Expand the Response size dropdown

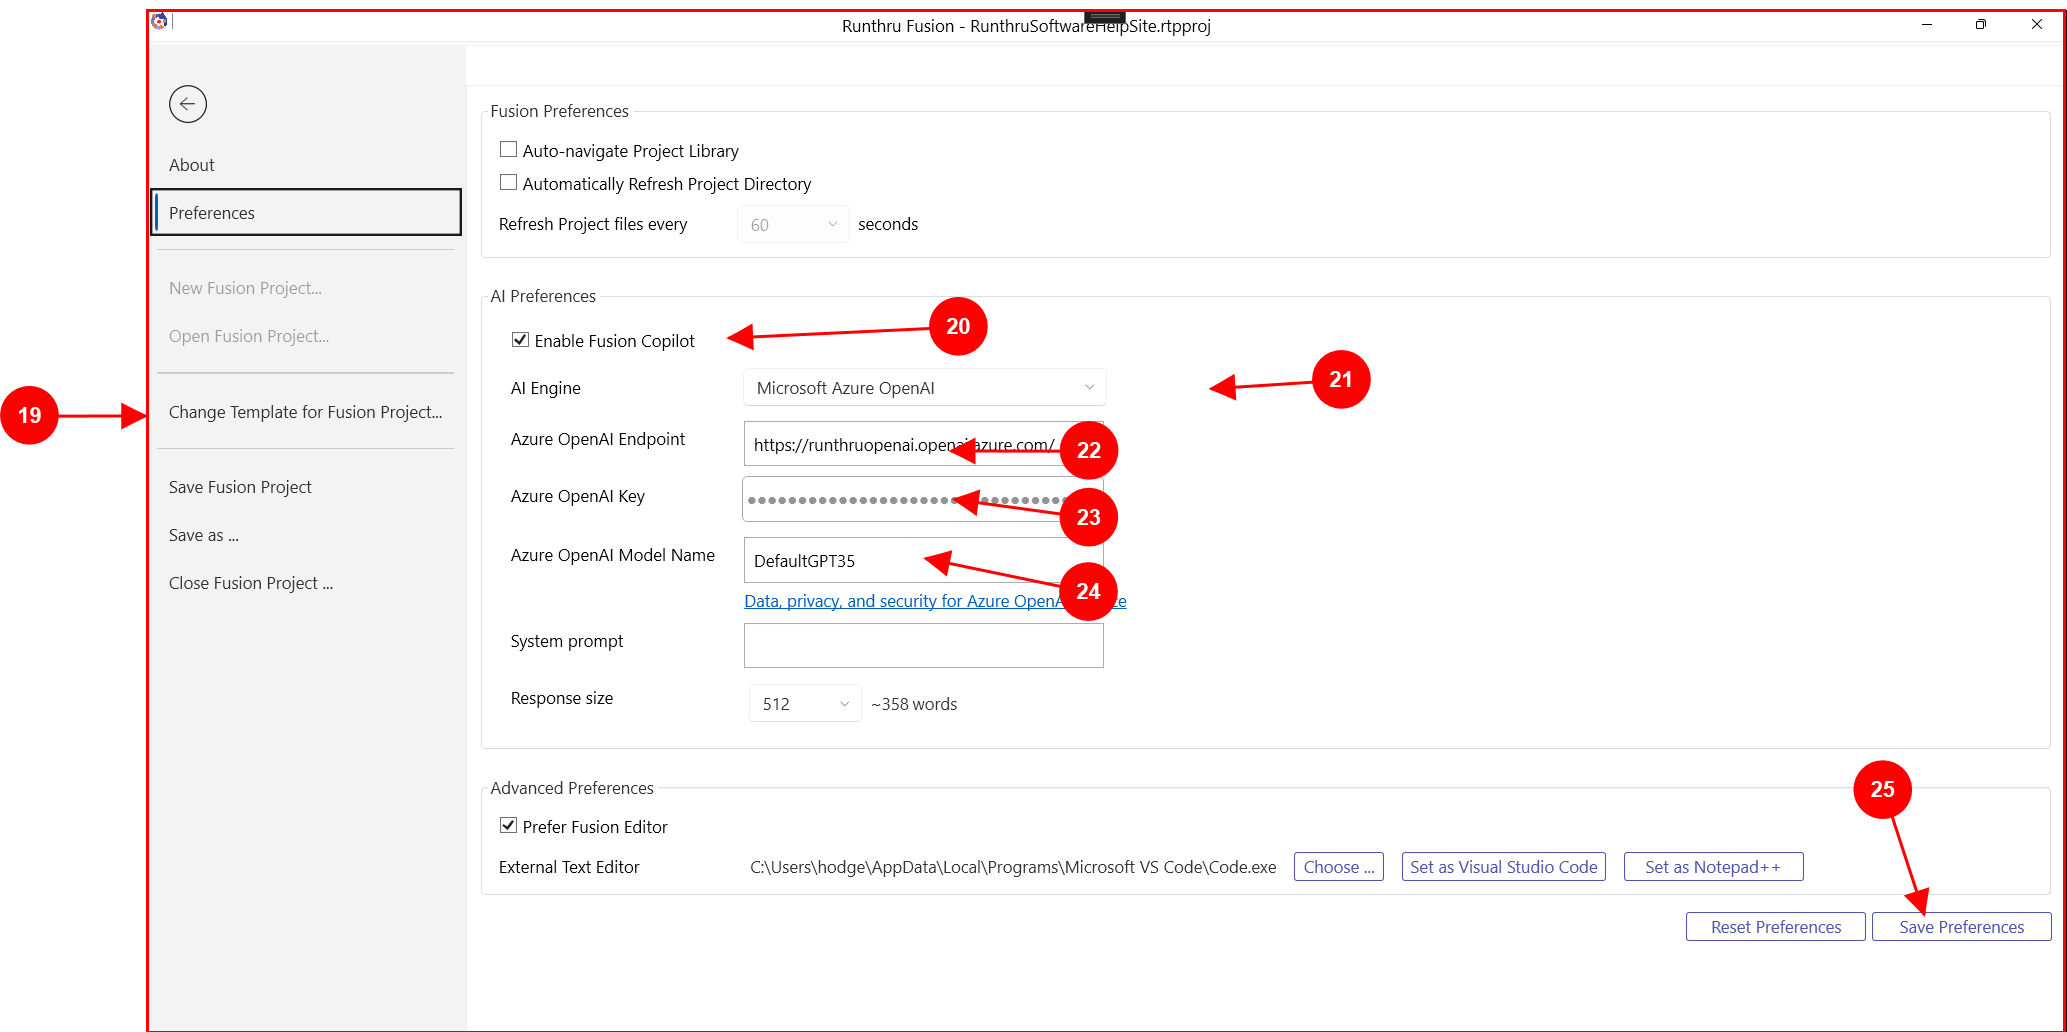coord(804,704)
